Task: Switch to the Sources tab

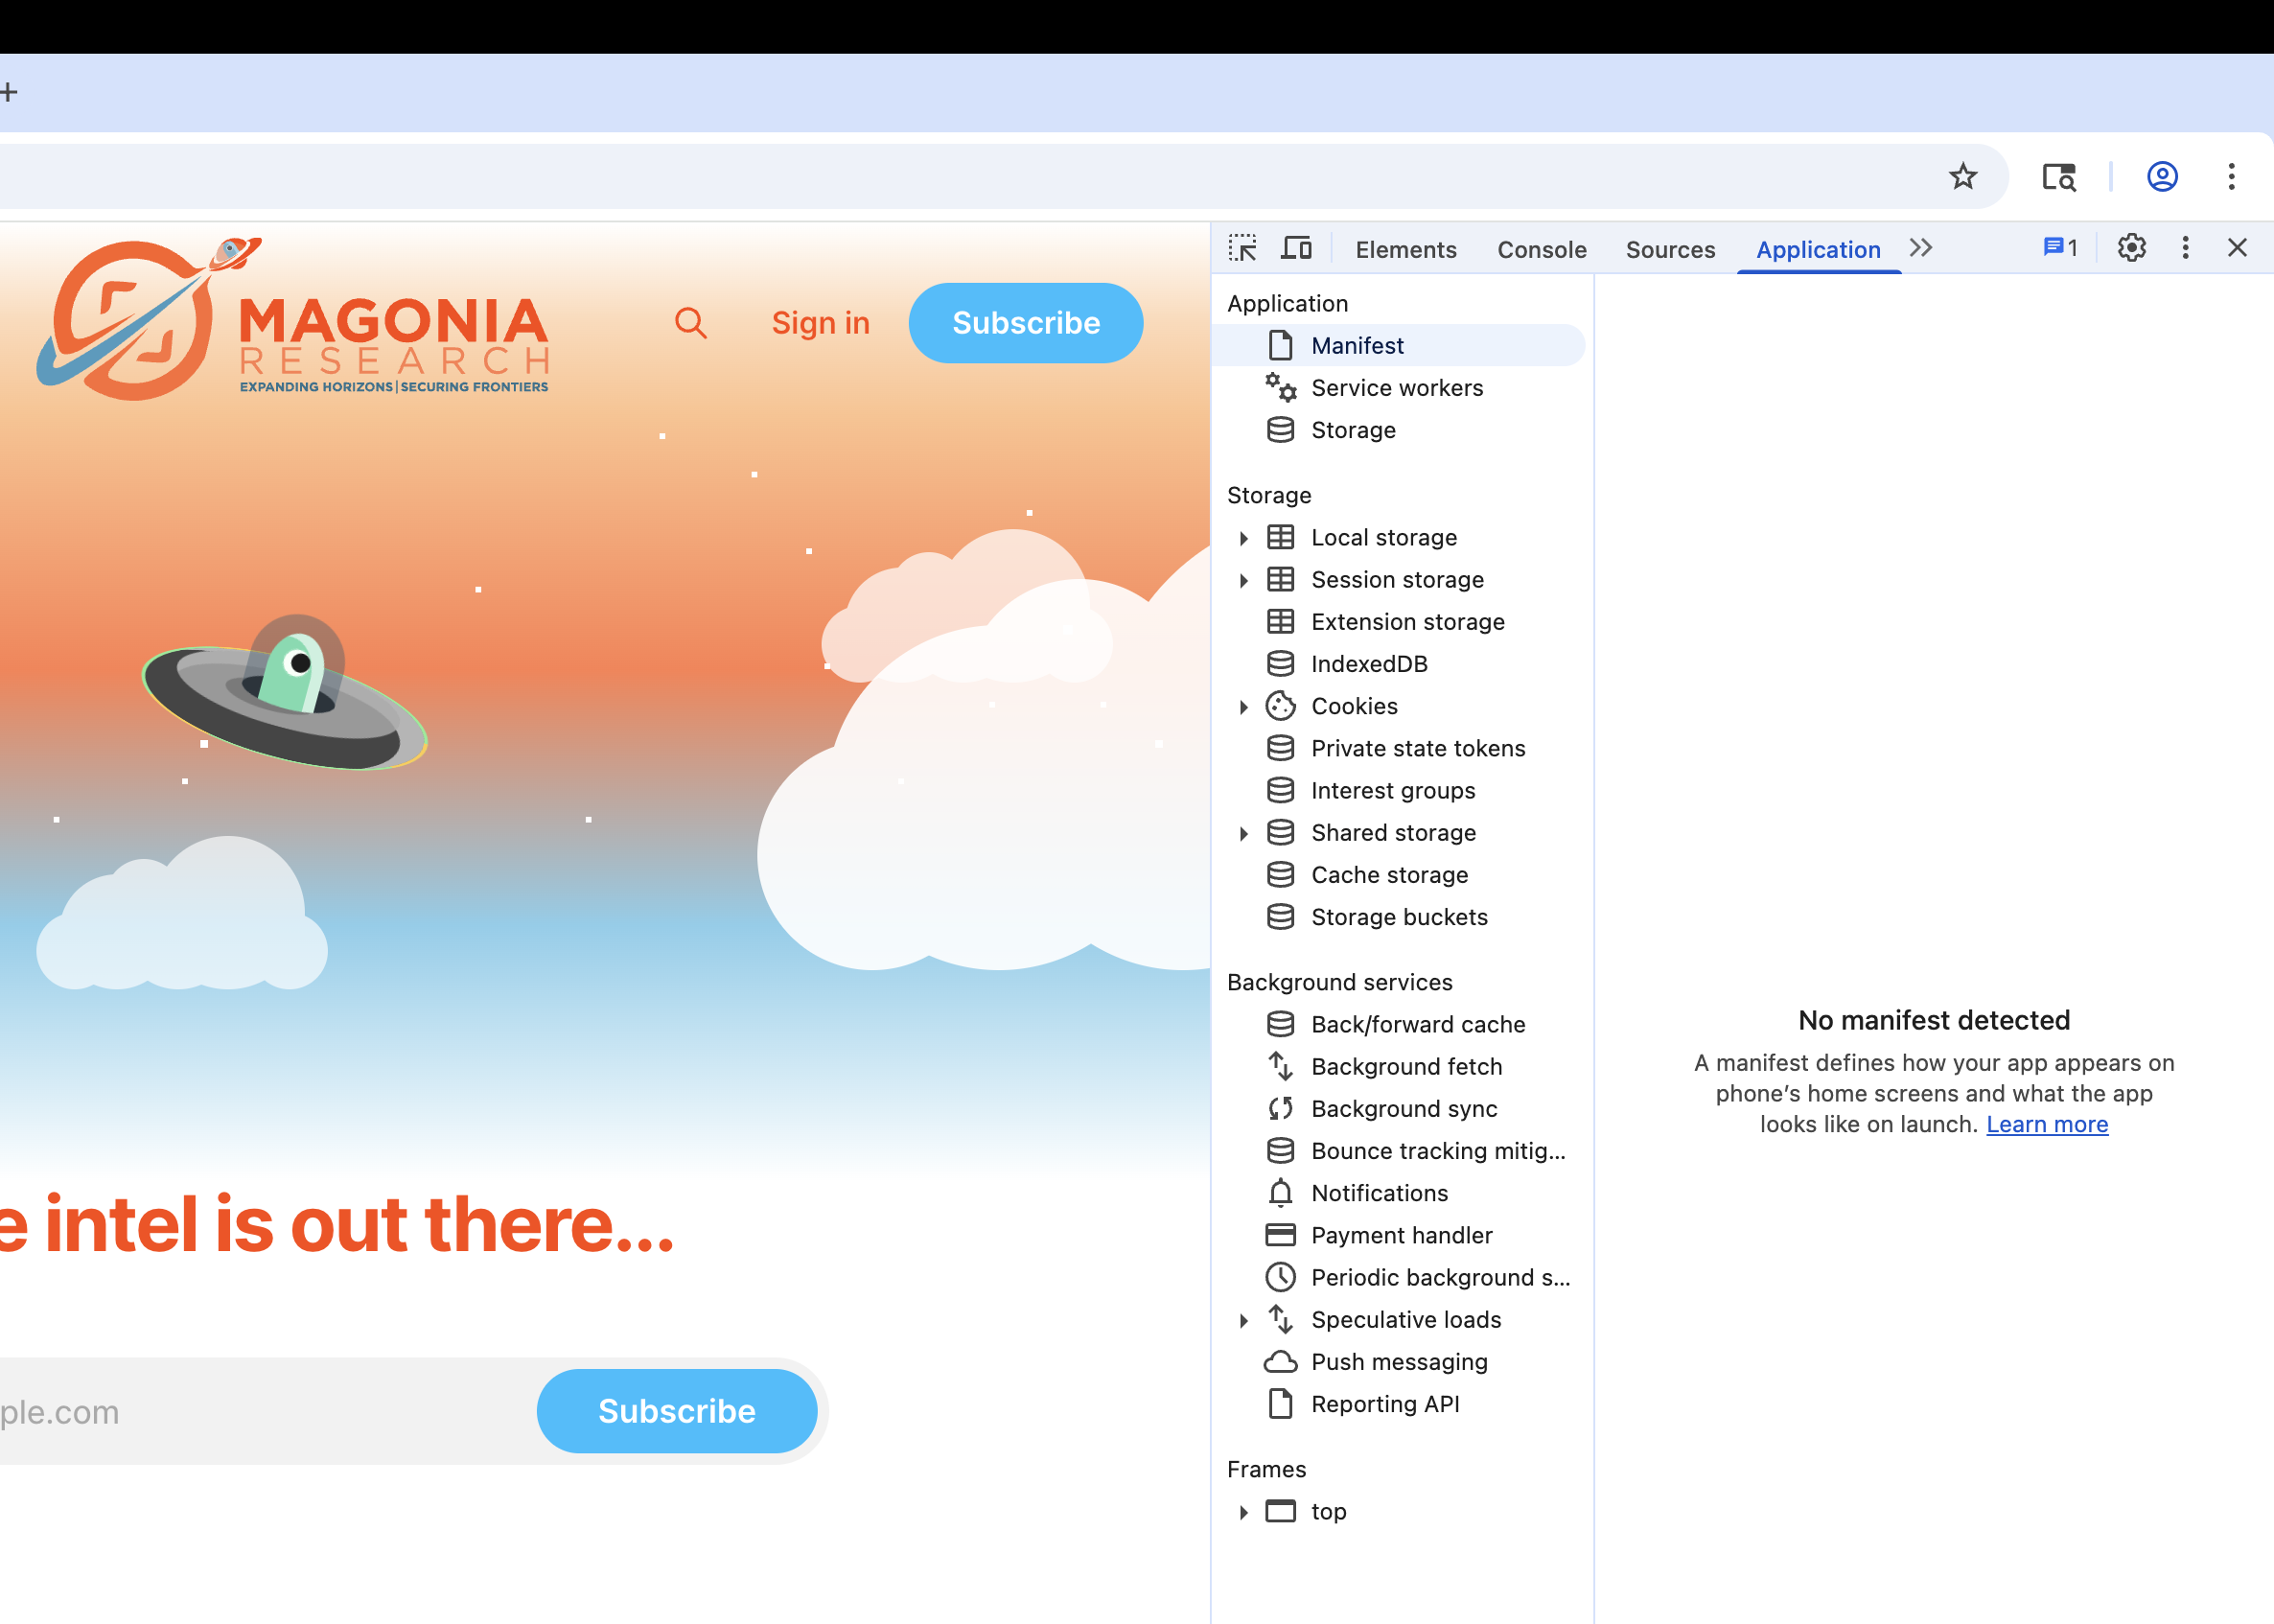Action: [1670, 250]
